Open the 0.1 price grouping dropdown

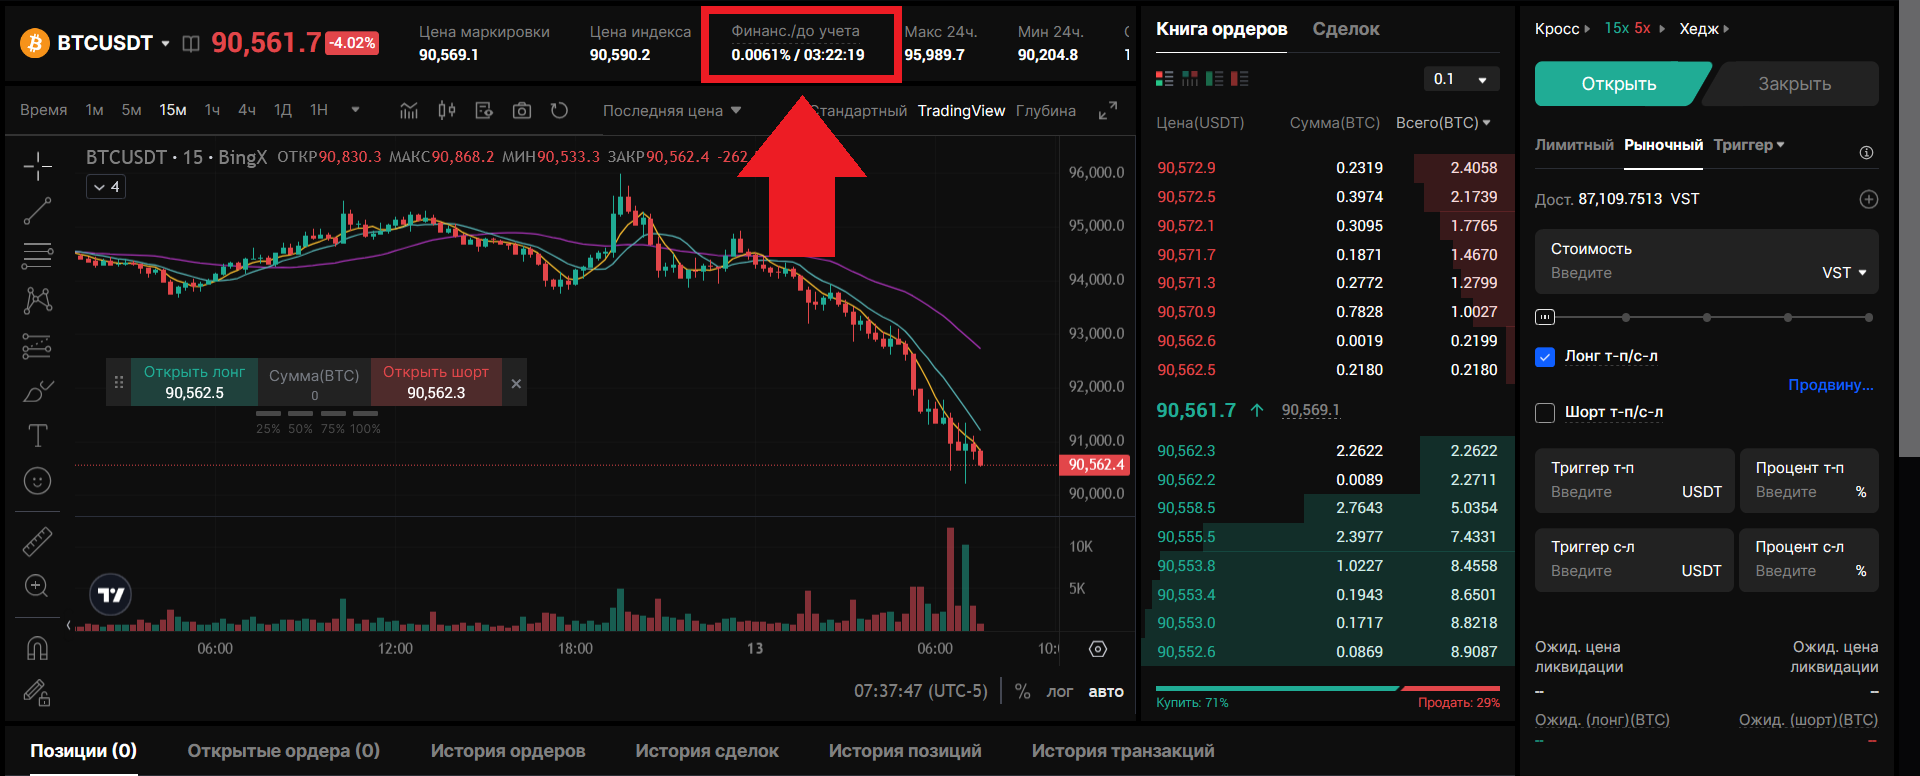pyautogui.click(x=1461, y=79)
